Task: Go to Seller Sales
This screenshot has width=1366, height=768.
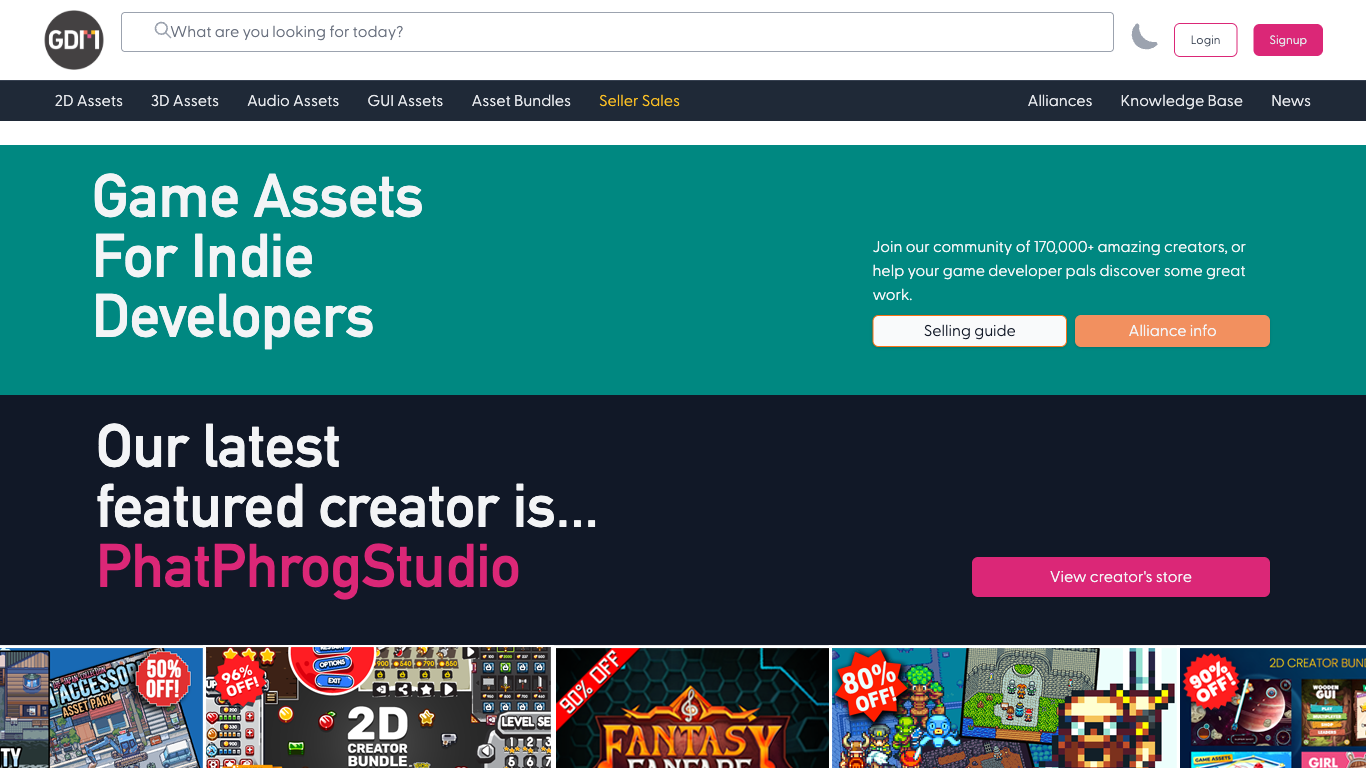Action: click(x=639, y=101)
